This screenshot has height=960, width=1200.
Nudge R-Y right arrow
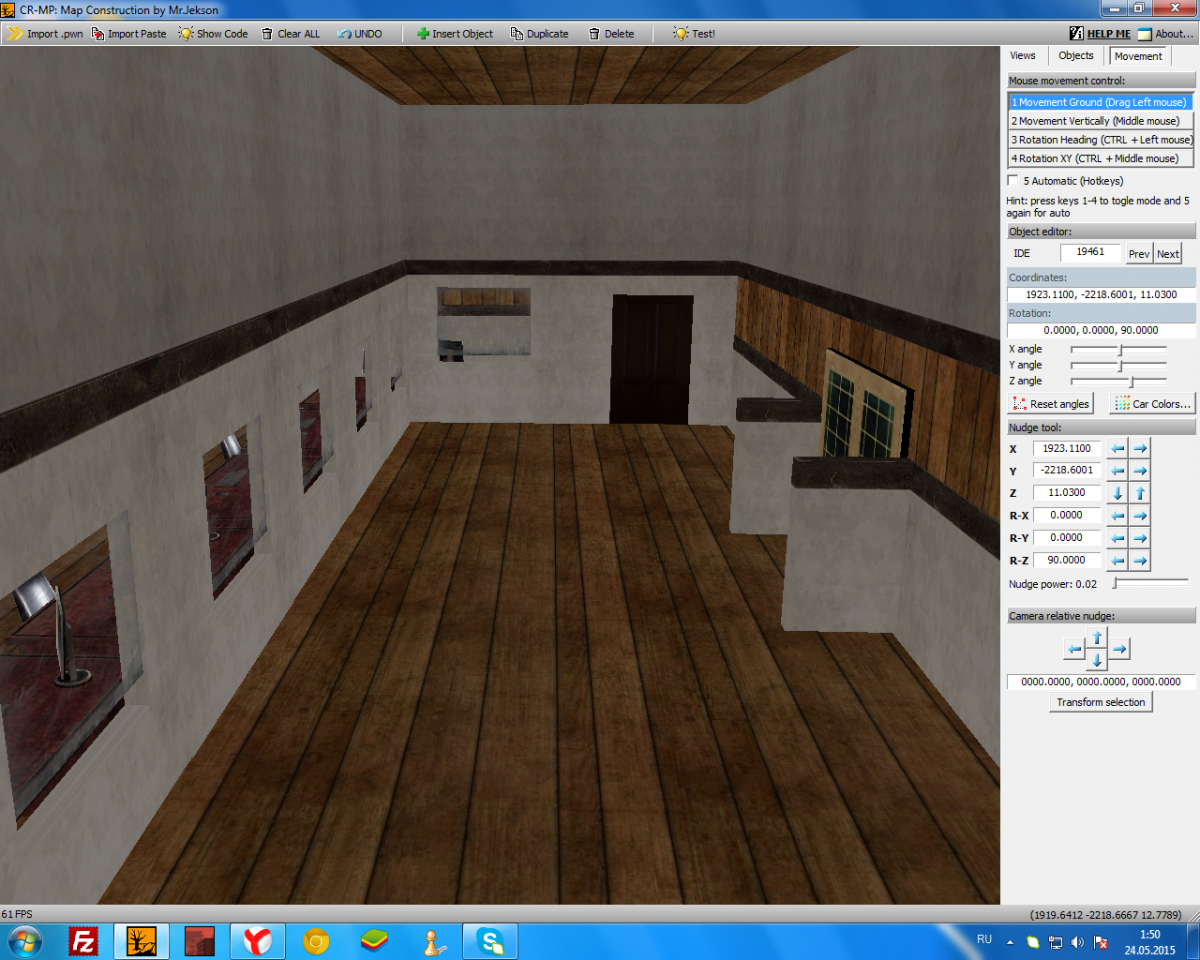pyautogui.click(x=1140, y=538)
